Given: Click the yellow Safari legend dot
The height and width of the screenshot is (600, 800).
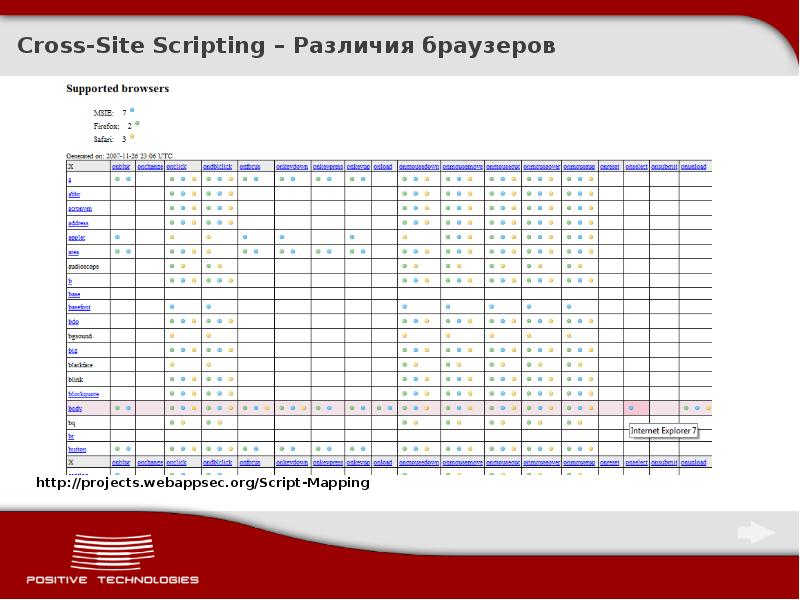Looking at the screenshot, I should pyautogui.click(x=132, y=136).
